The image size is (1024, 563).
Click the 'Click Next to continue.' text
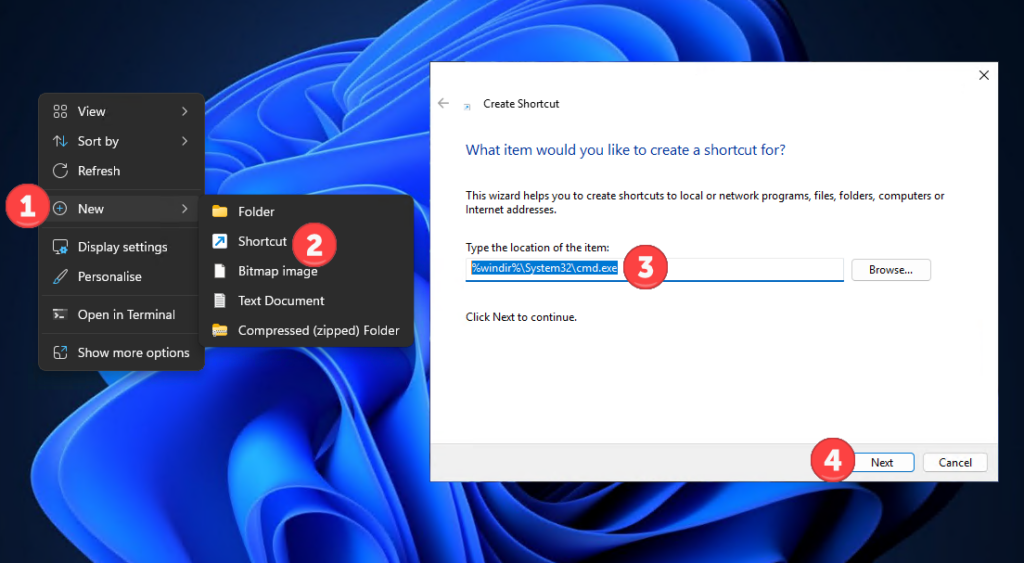coord(521,317)
